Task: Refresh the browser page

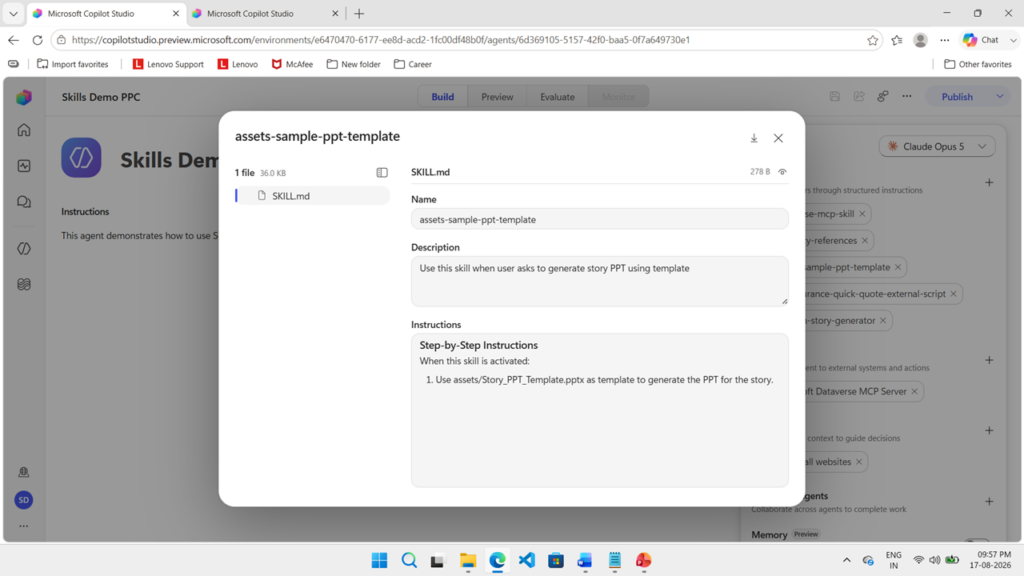Action: coord(37,40)
